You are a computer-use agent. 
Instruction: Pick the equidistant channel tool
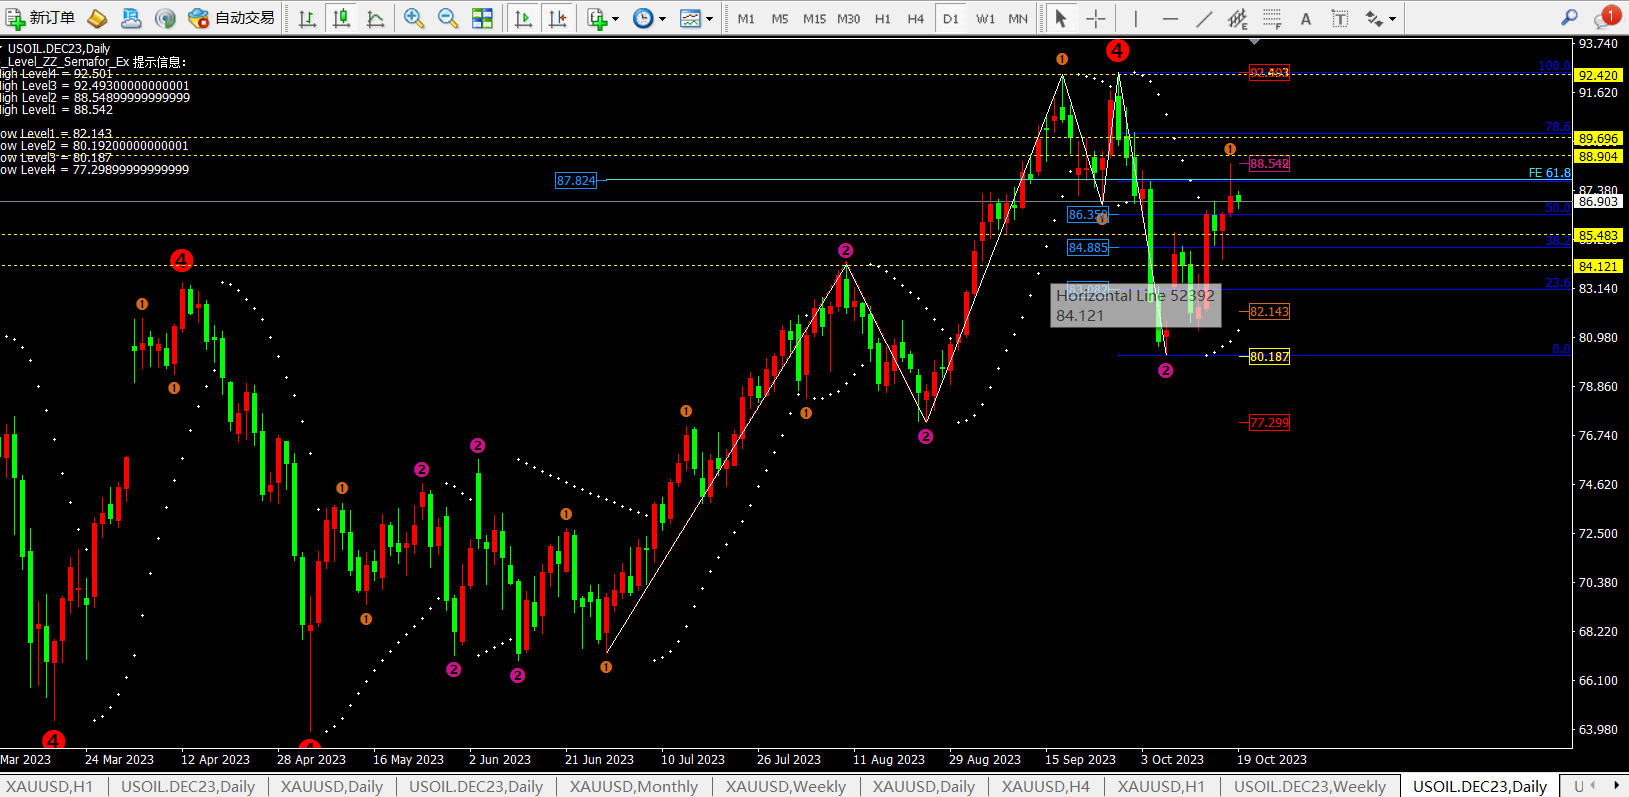tap(1238, 18)
